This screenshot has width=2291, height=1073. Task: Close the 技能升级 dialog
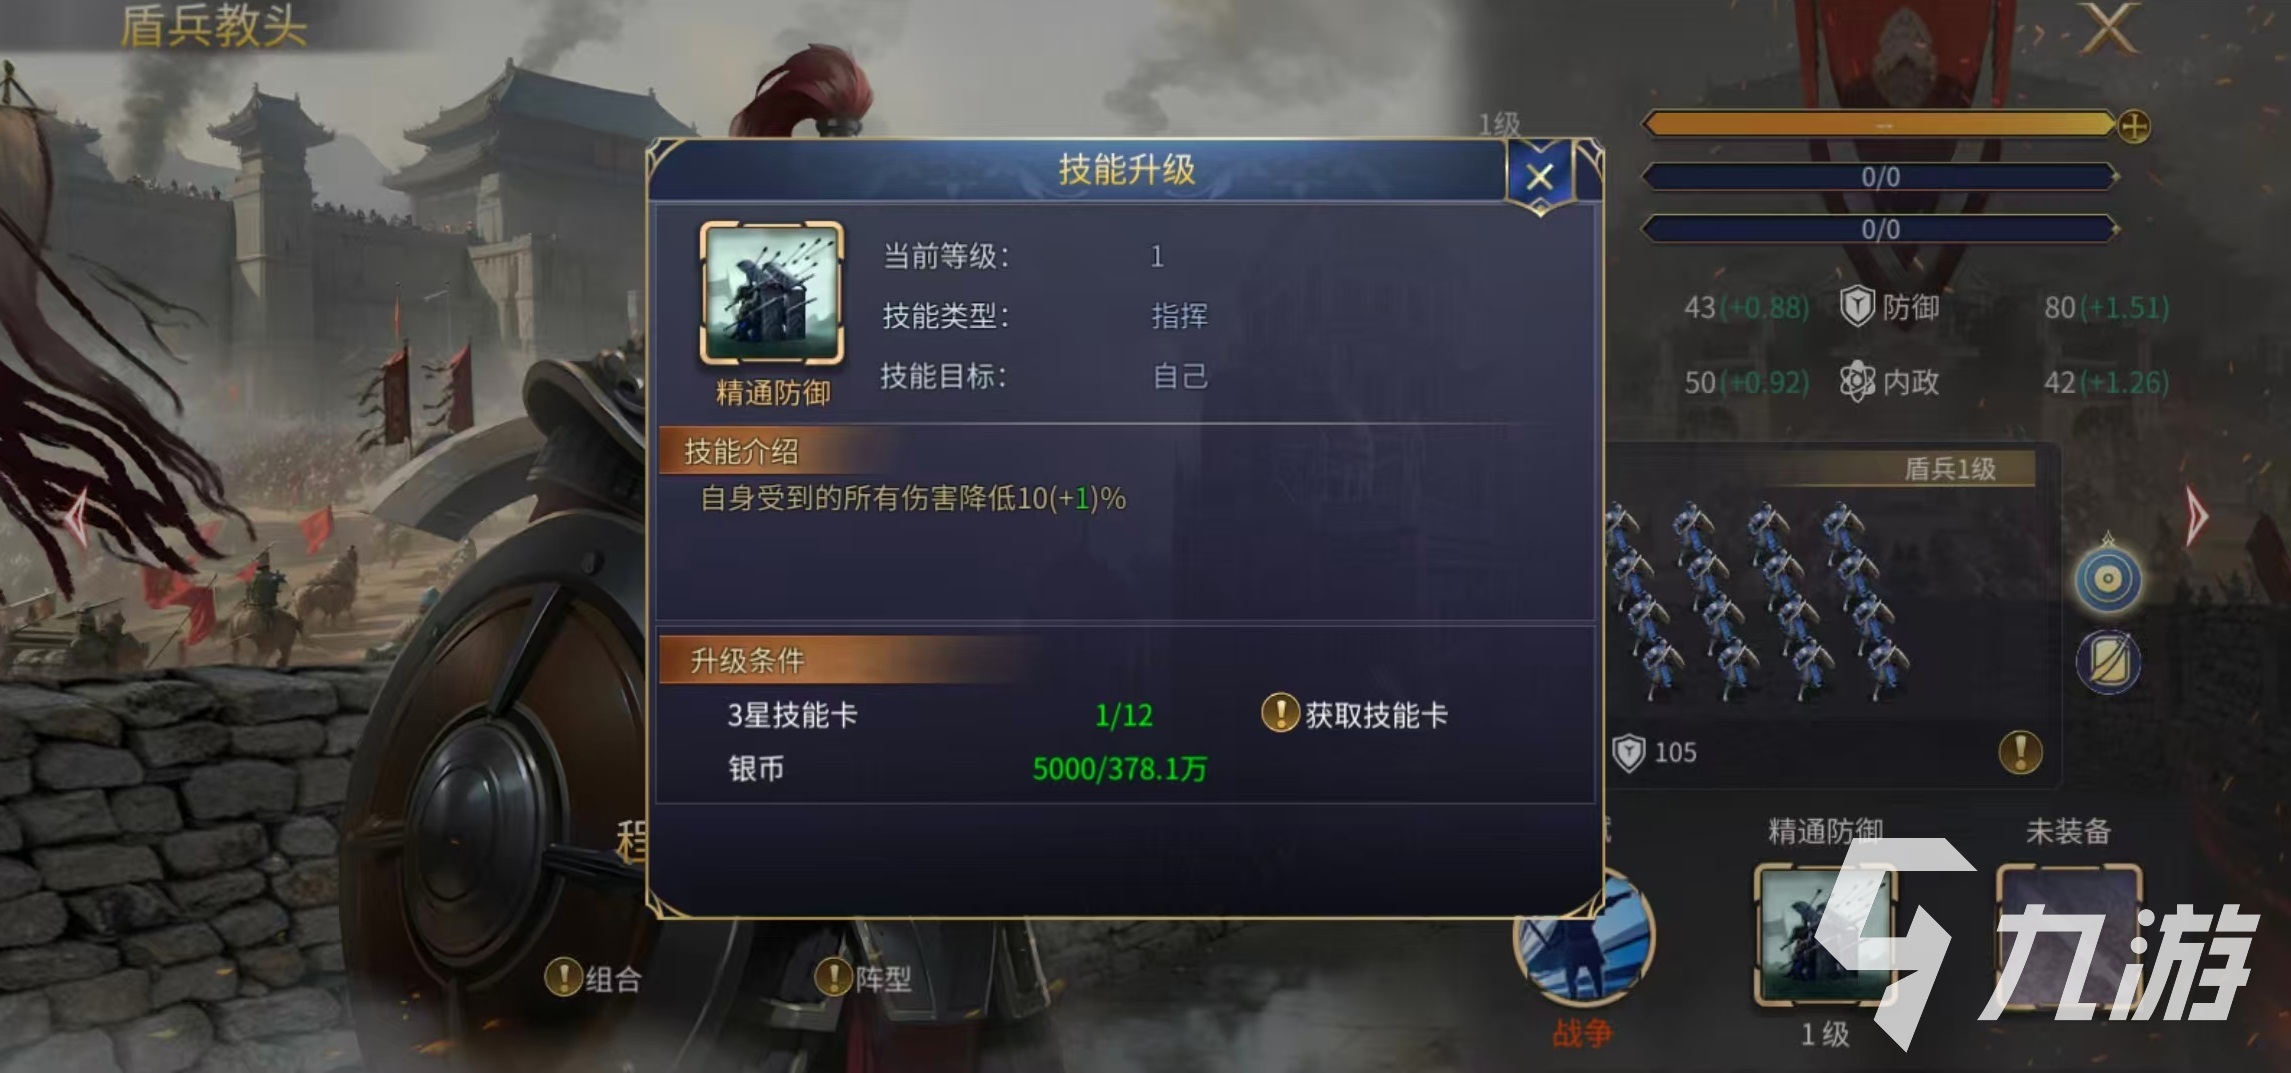coord(1540,177)
